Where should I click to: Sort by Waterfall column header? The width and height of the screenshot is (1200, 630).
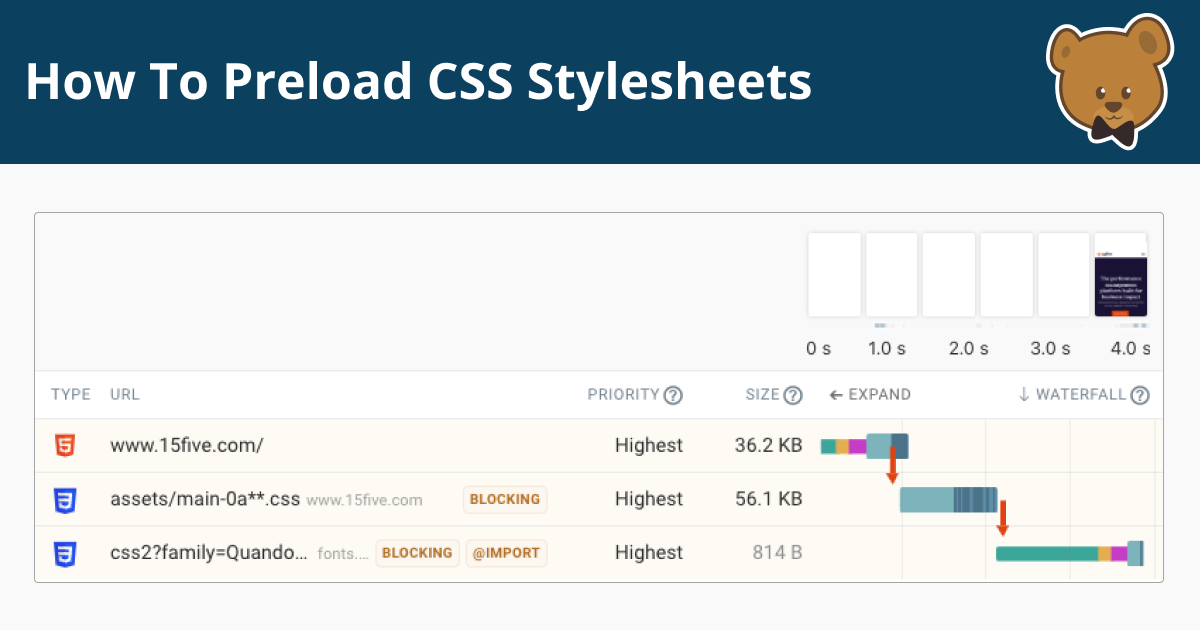click(1074, 395)
